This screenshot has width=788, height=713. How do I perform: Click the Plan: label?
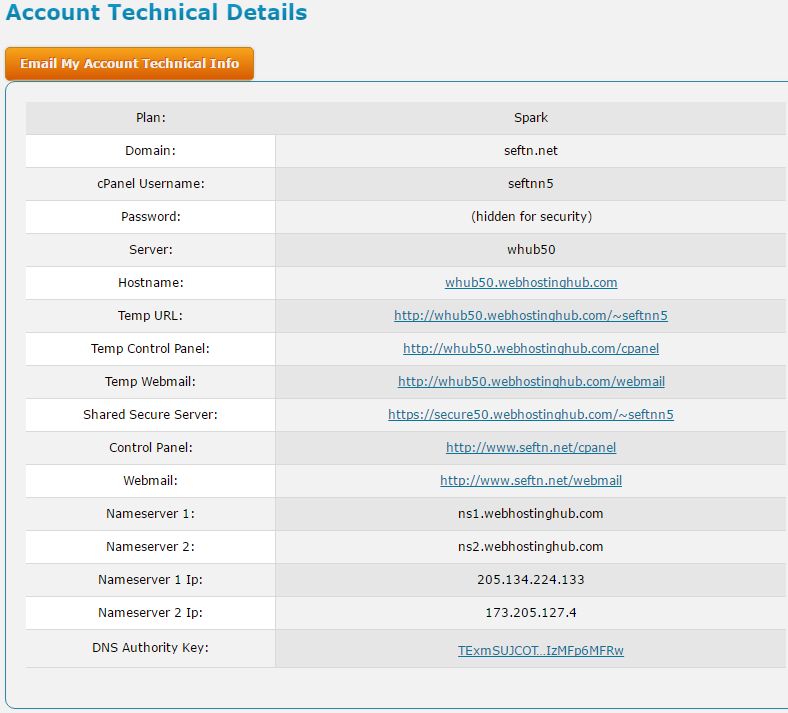(150, 118)
